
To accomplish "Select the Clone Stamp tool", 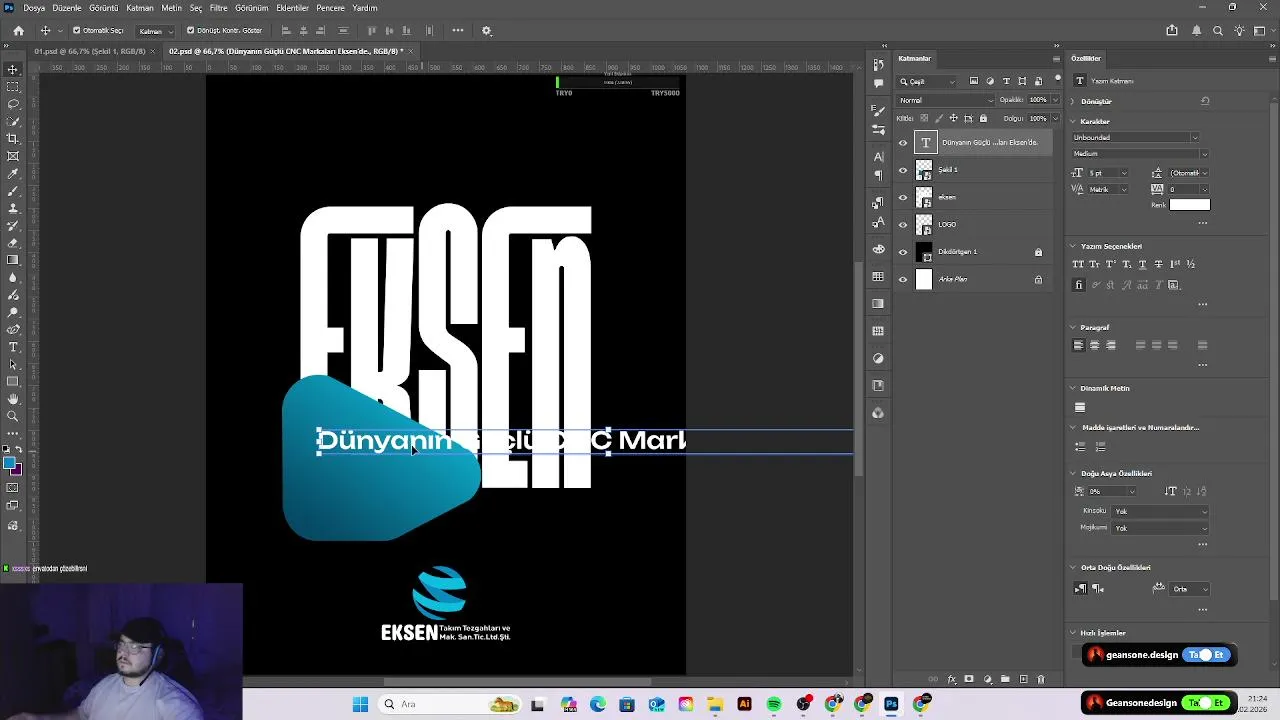I will [x=13, y=208].
